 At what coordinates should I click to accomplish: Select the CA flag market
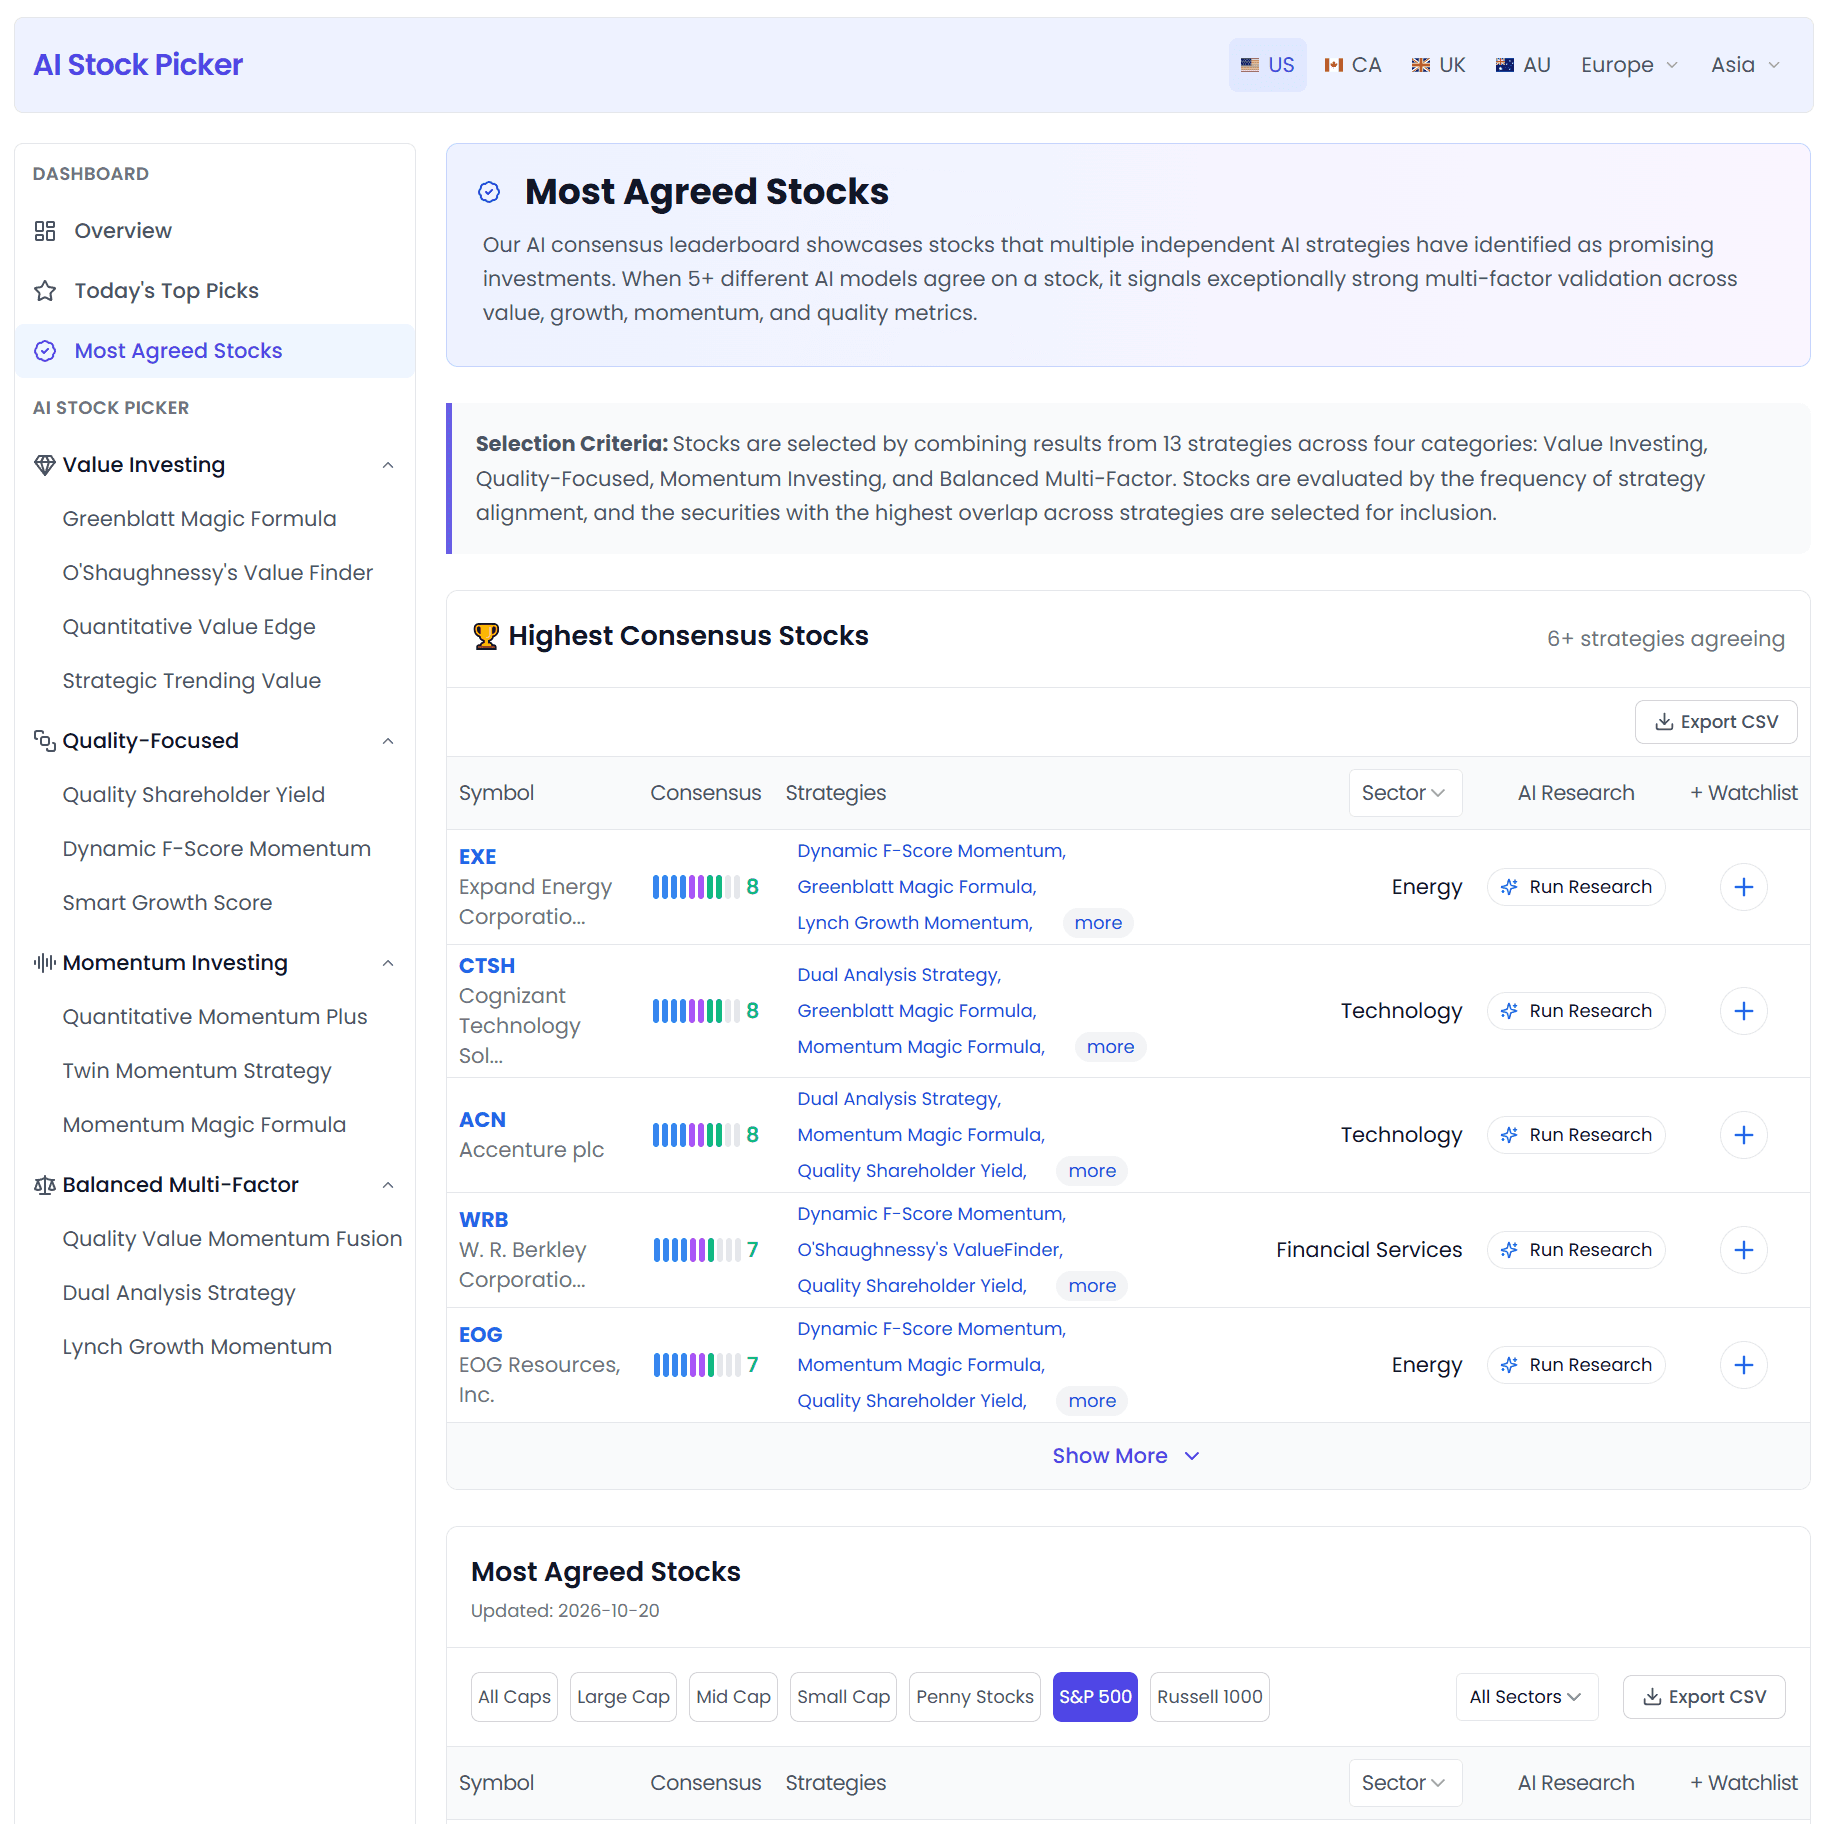1353,65
